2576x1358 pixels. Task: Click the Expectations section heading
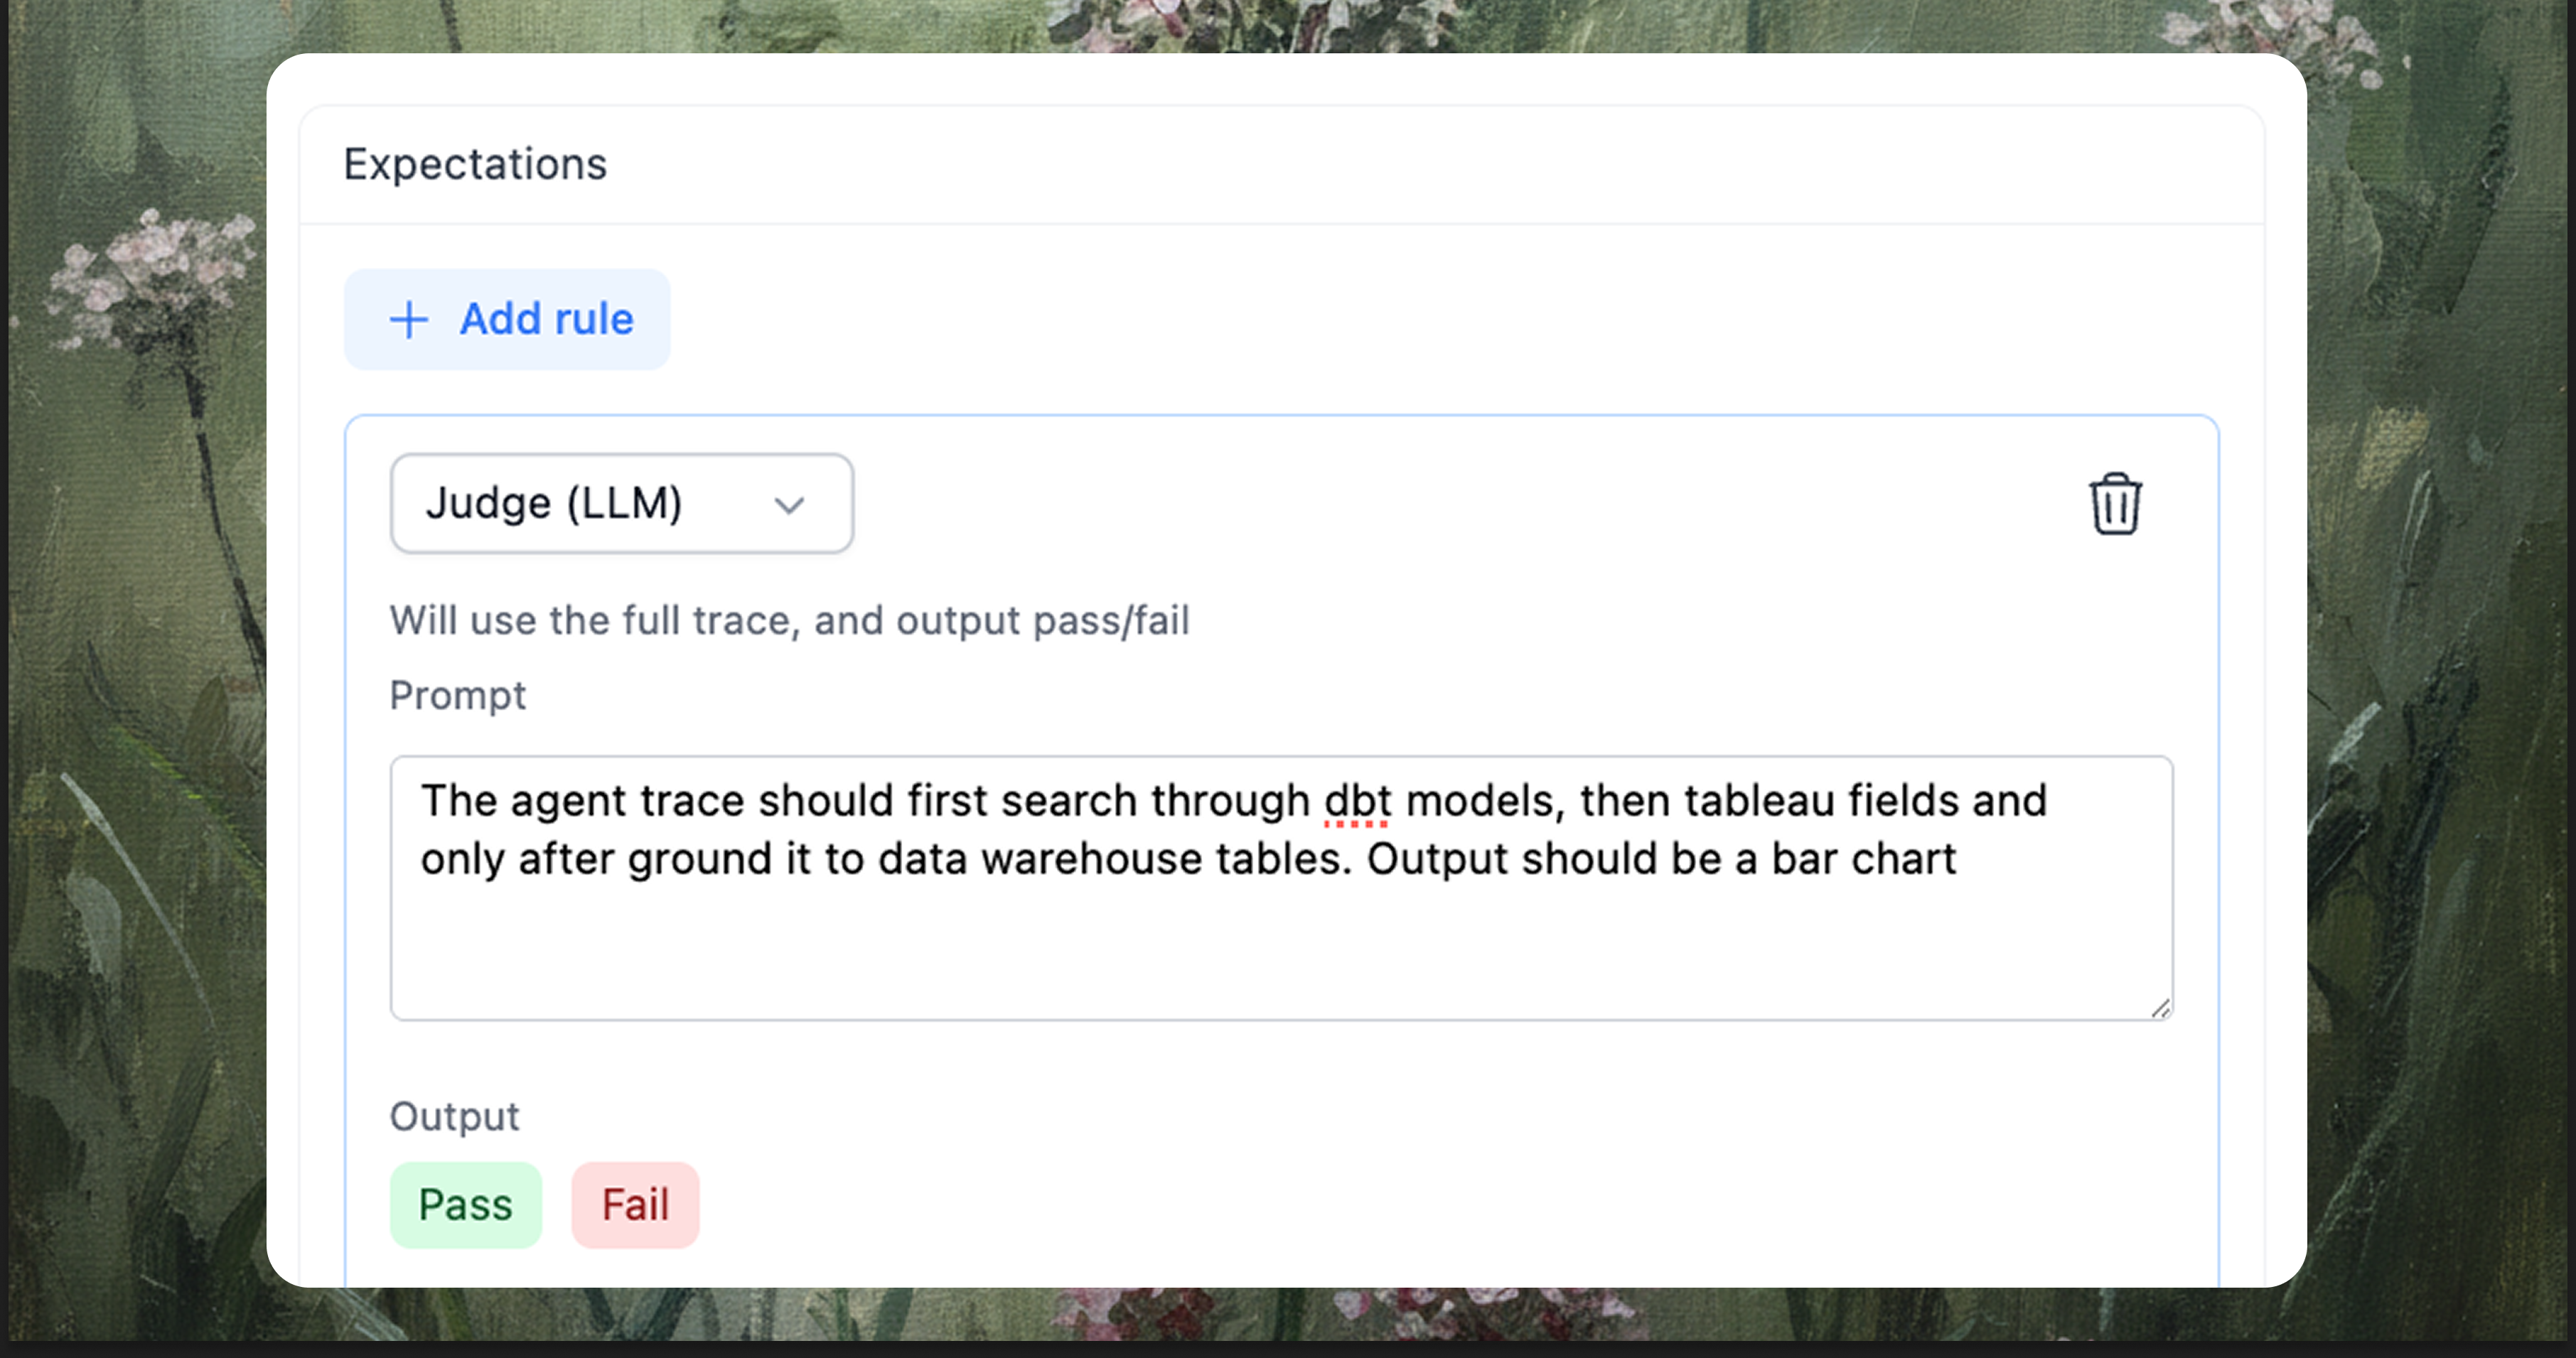tap(475, 164)
